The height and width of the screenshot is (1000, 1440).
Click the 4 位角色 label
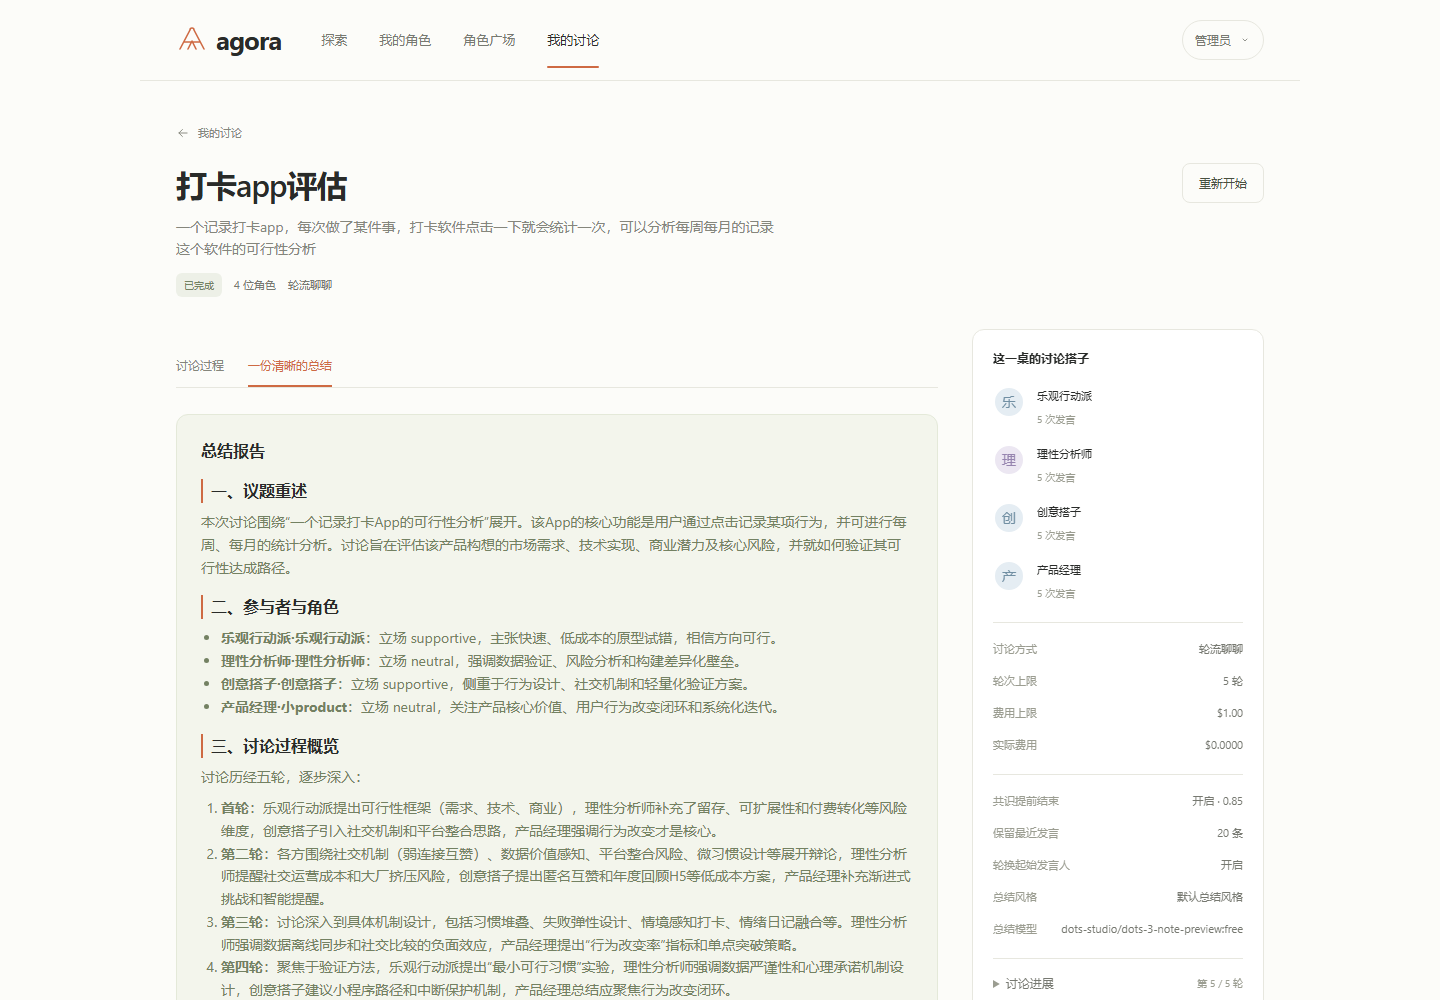coord(255,285)
